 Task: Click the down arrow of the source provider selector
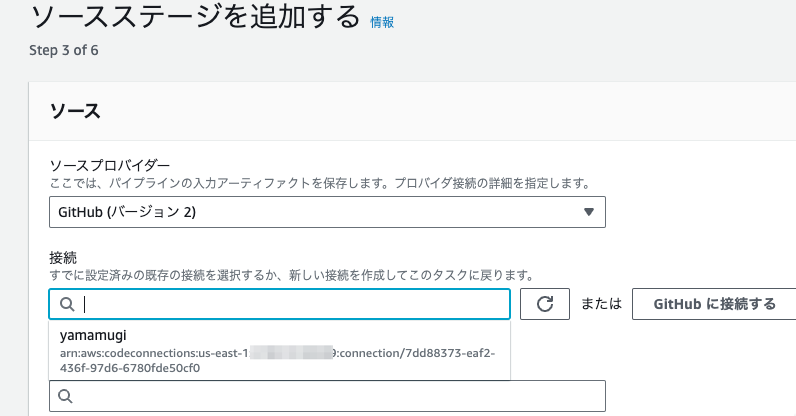[x=588, y=212]
